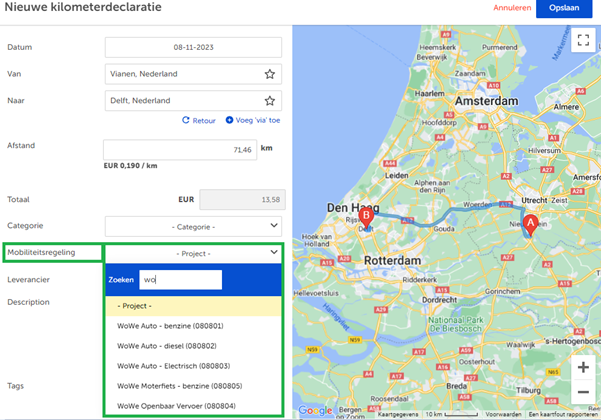
Task: Toggle fullscreen map view
Action: [583, 40]
